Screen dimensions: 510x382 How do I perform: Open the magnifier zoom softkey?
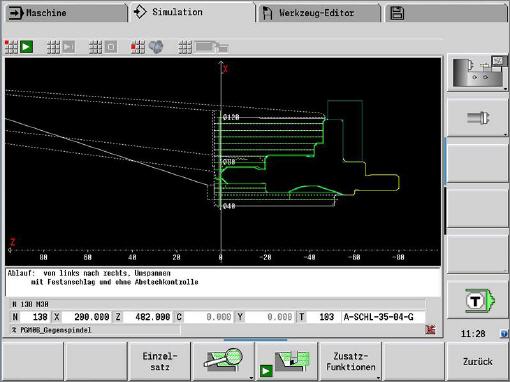pos(223,361)
